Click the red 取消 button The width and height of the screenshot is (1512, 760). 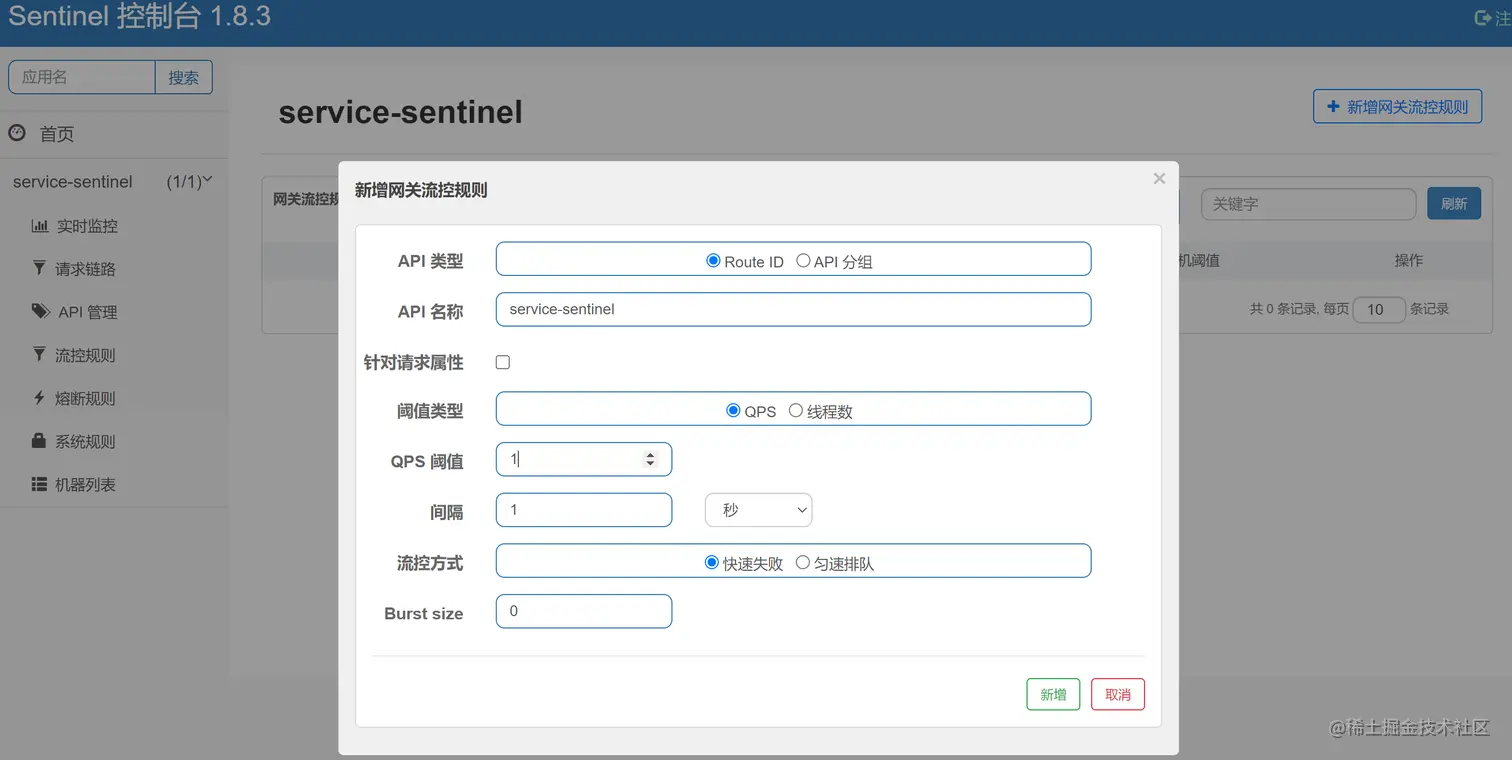click(x=1118, y=694)
